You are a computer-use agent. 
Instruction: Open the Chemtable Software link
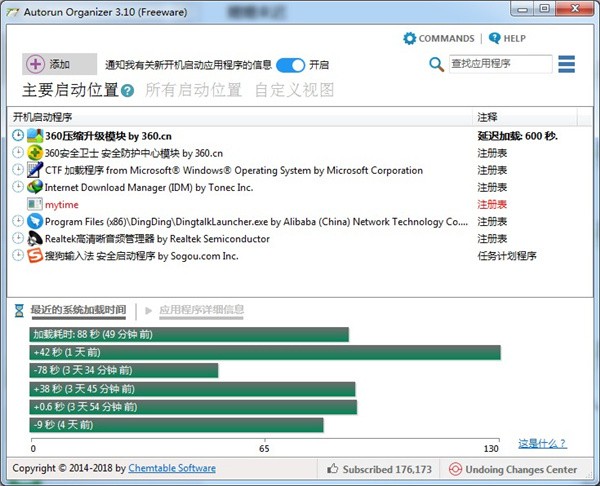[x=172, y=468]
